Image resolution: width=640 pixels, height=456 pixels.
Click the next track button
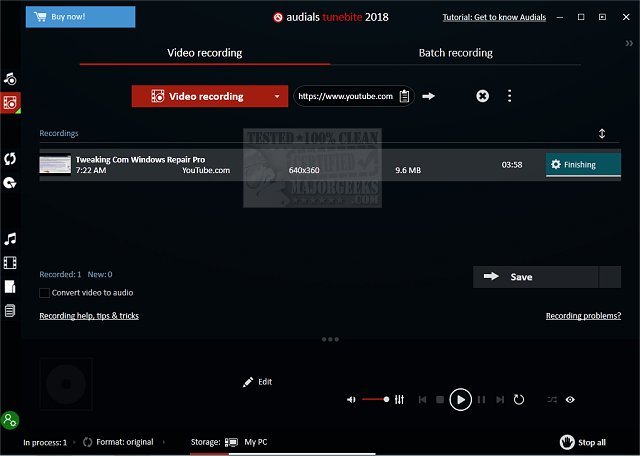tap(500, 400)
